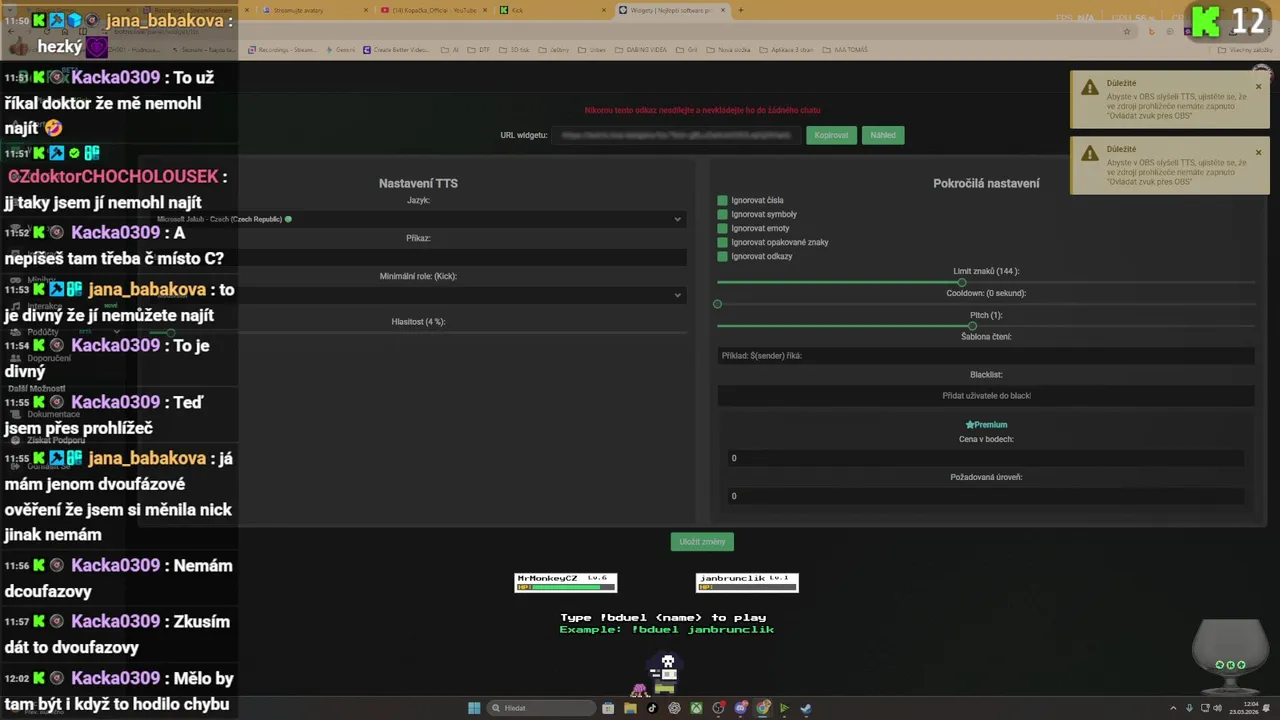Image resolution: width=1280 pixels, height=720 pixels.
Task: Click the "Example: !bduel janbrunclik" text
Action: tap(667, 629)
